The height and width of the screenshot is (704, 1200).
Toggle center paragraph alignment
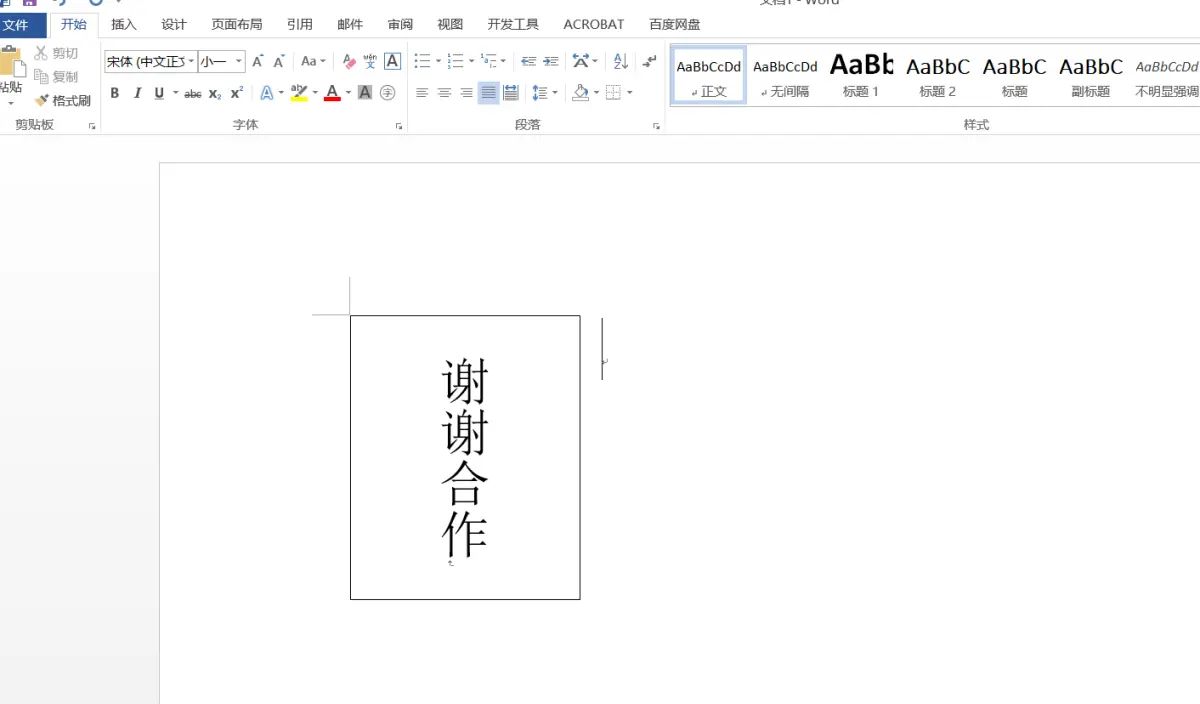[445, 94]
